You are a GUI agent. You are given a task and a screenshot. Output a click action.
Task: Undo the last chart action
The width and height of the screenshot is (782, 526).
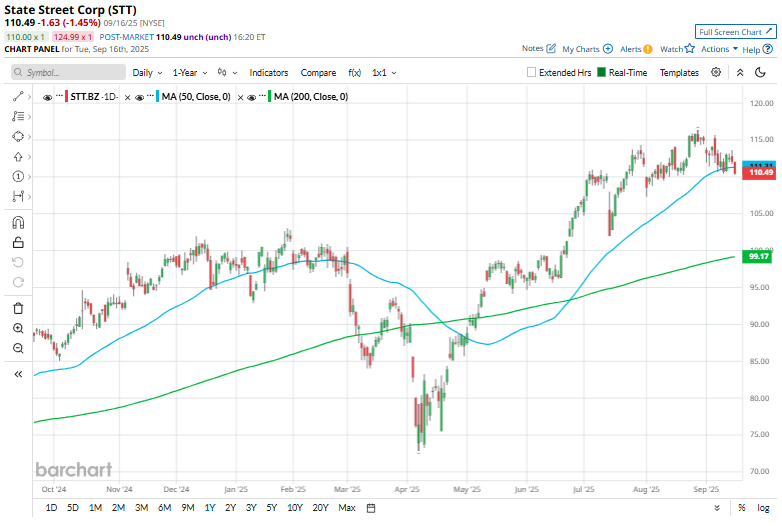tap(18, 262)
